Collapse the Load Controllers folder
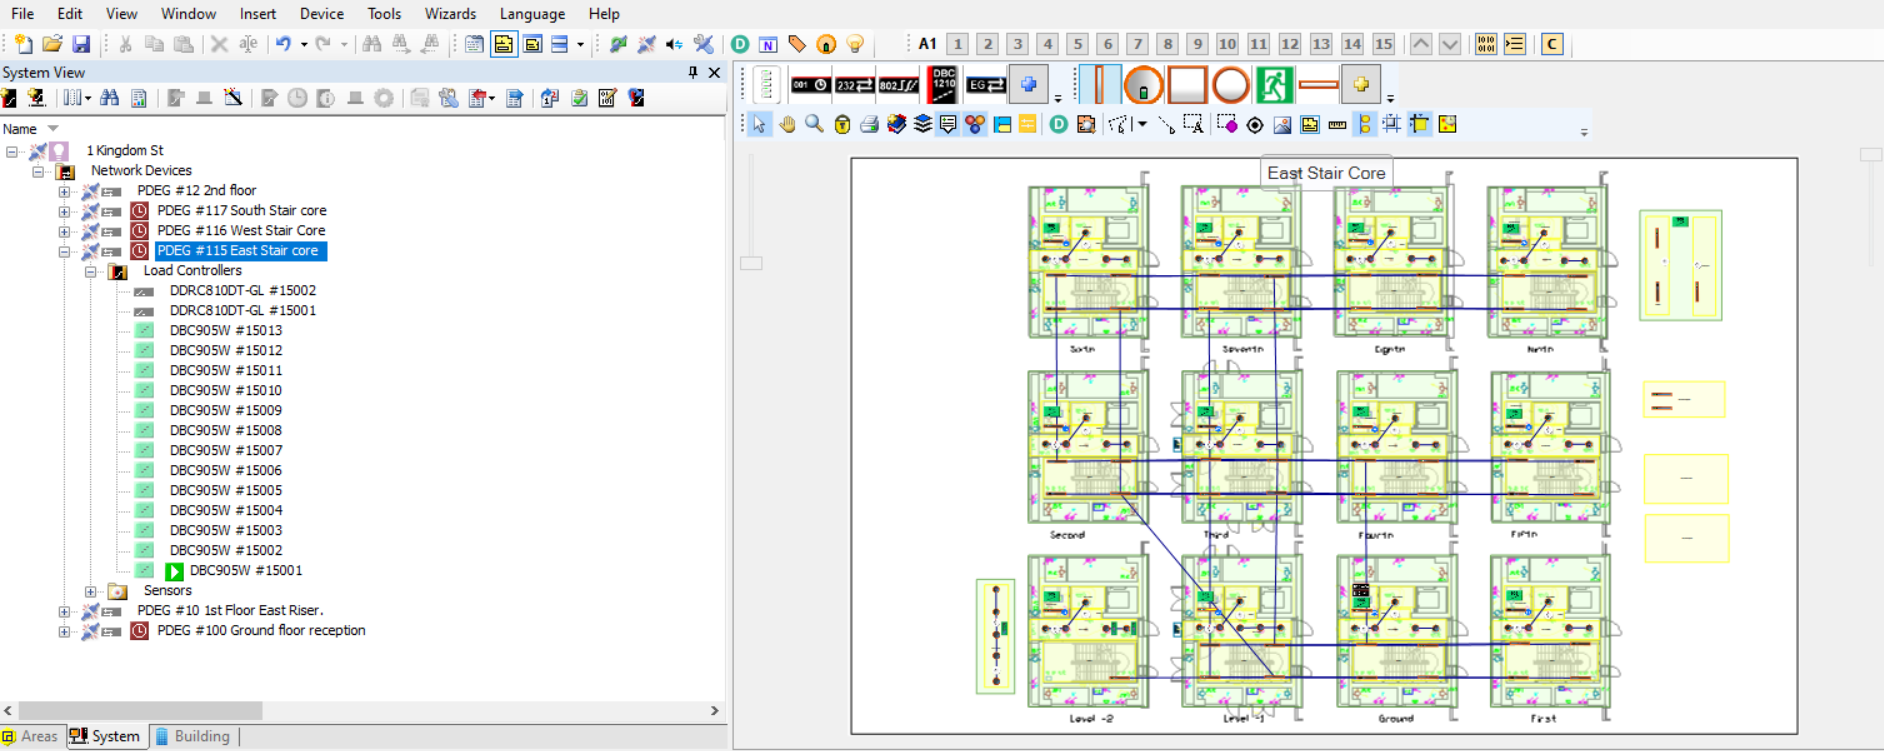1884x751 pixels. click(x=90, y=271)
